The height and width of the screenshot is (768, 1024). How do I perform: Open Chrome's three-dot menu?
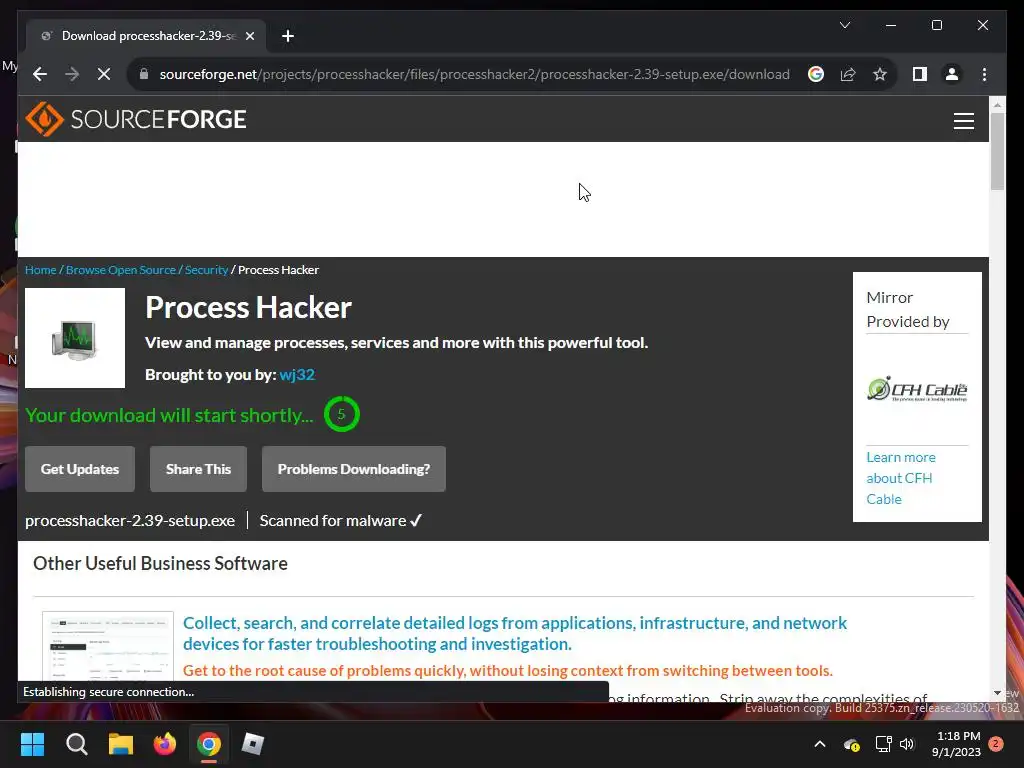(x=984, y=74)
